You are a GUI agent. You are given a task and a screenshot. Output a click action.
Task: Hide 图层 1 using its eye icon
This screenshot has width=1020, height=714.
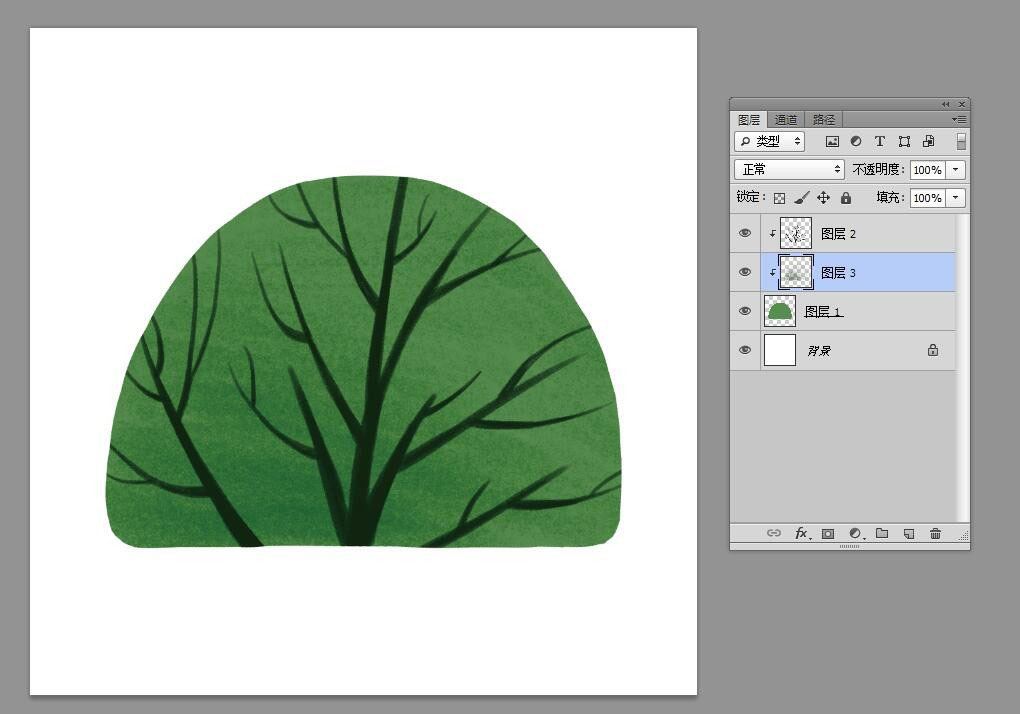pyautogui.click(x=745, y=311)
